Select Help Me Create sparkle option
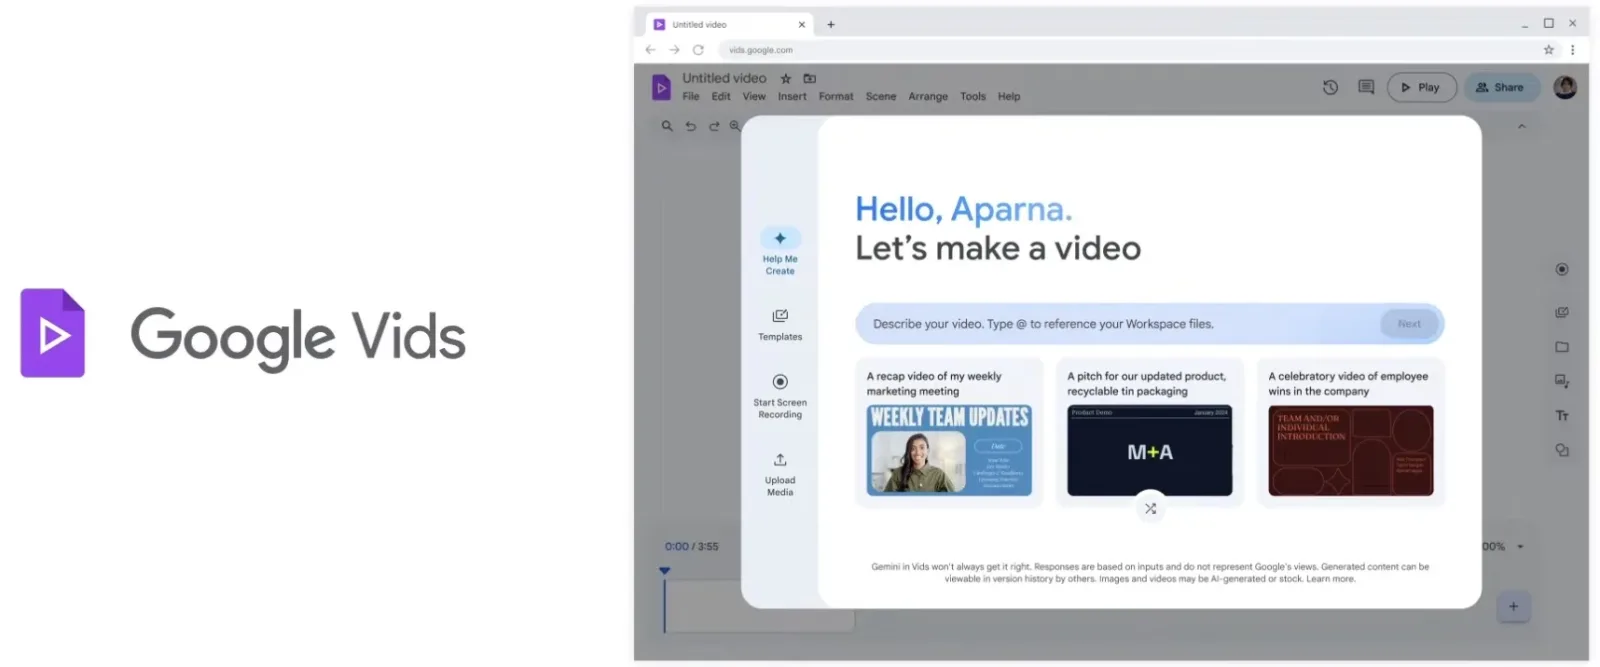The image size is (1600, 667). pos(780,250)
